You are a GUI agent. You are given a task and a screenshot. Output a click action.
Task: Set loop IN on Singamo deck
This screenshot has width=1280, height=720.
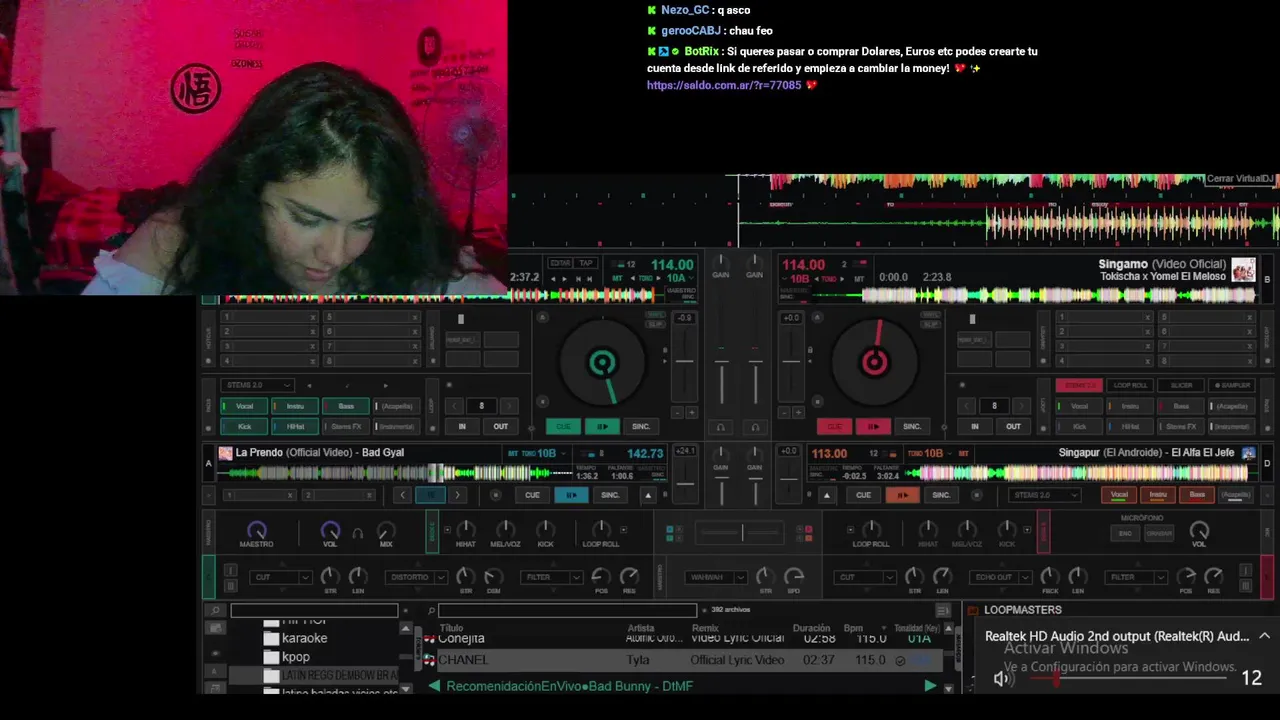(x=975, y=426)
